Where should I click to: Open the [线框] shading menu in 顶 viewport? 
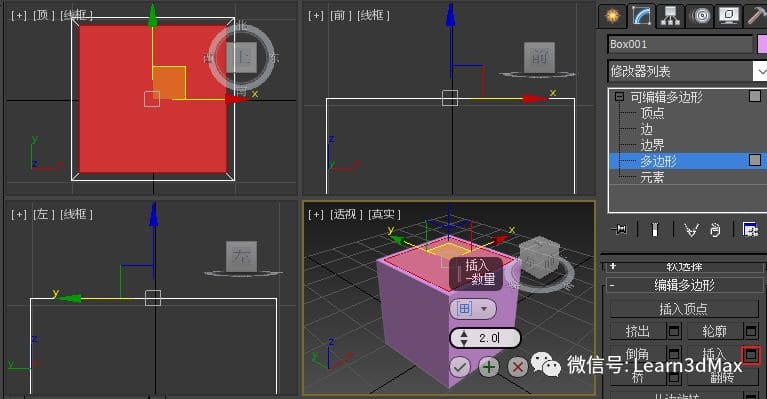tap(76, 16)
